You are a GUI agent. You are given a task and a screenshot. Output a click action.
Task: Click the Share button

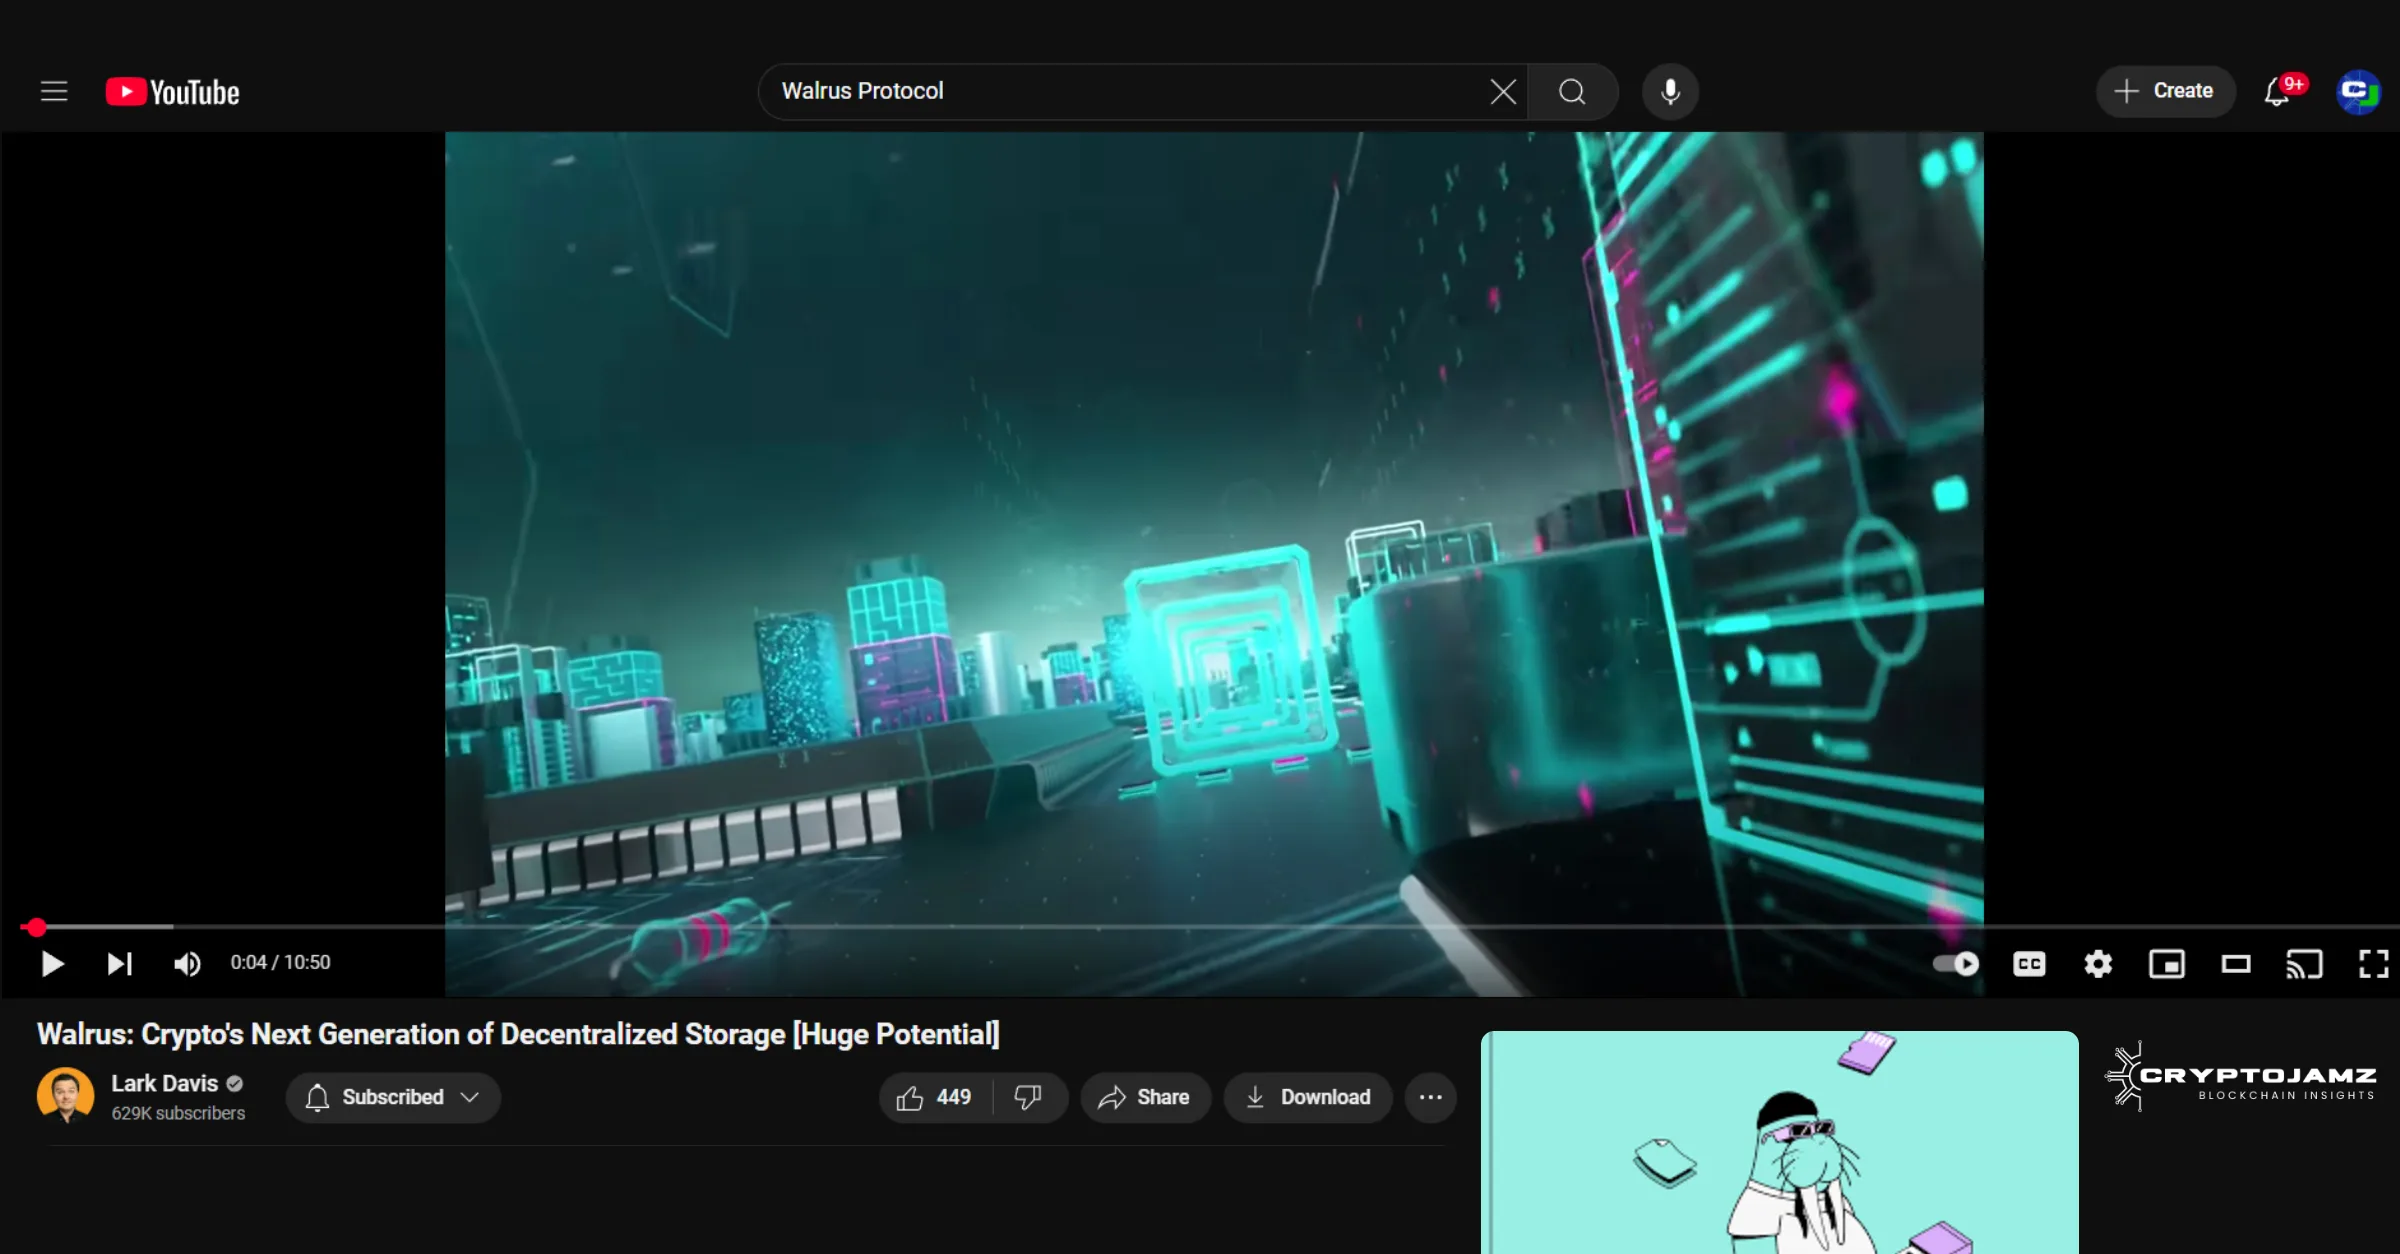pyautogui.click(x=1145, y=1097)
